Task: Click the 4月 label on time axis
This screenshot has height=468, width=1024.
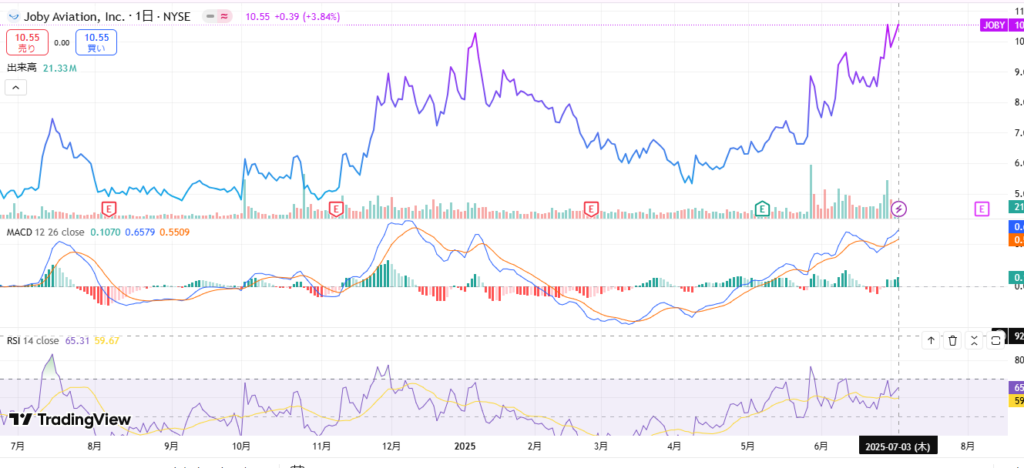Action: (675, 446)
